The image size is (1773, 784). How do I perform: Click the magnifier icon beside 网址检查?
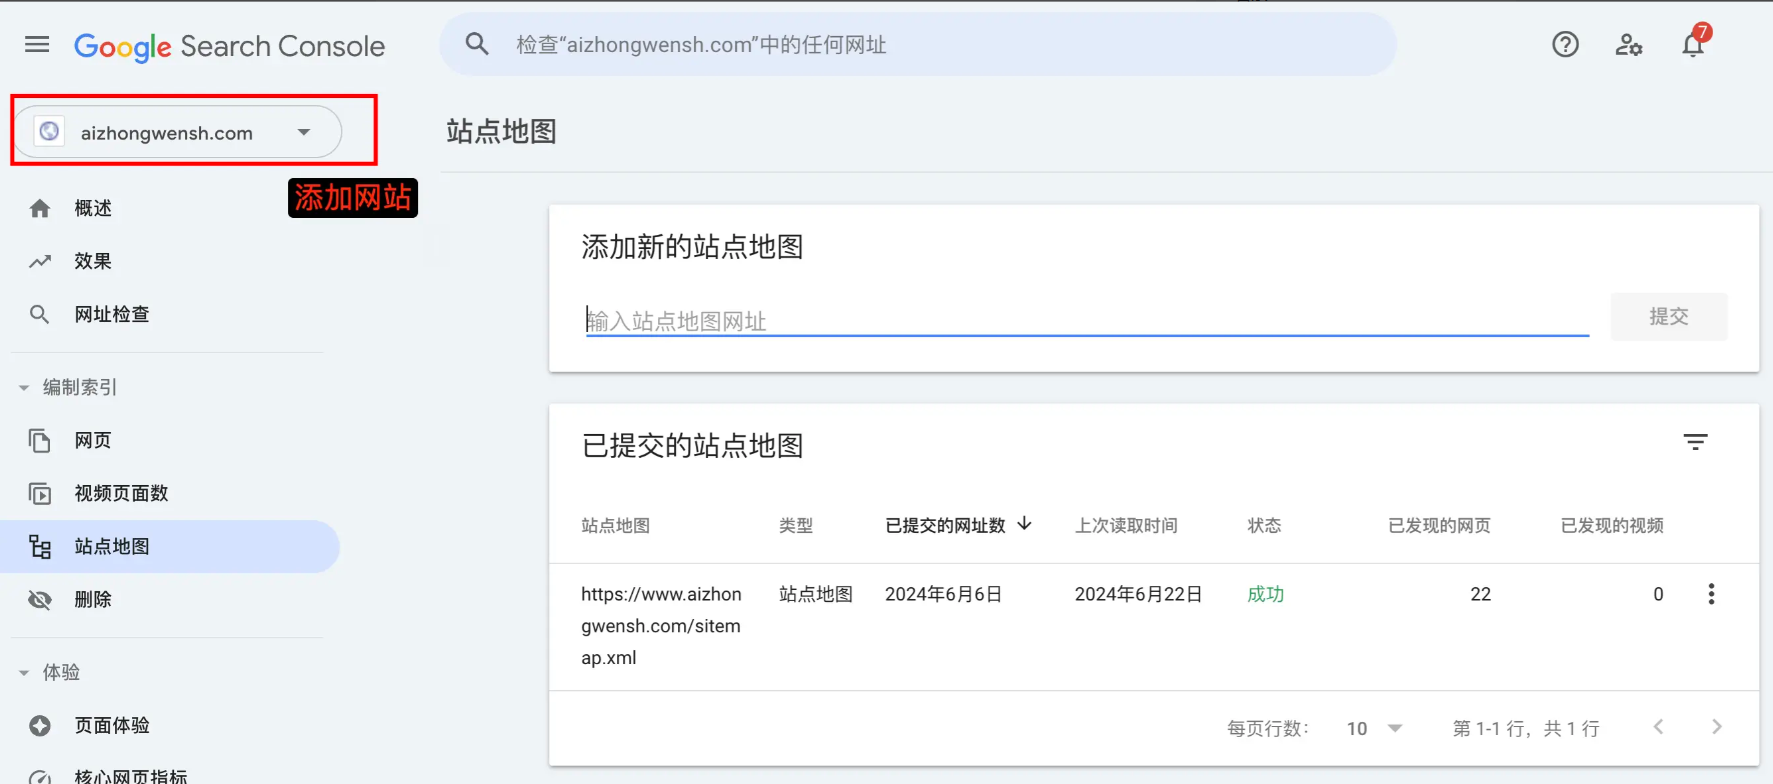40,314
